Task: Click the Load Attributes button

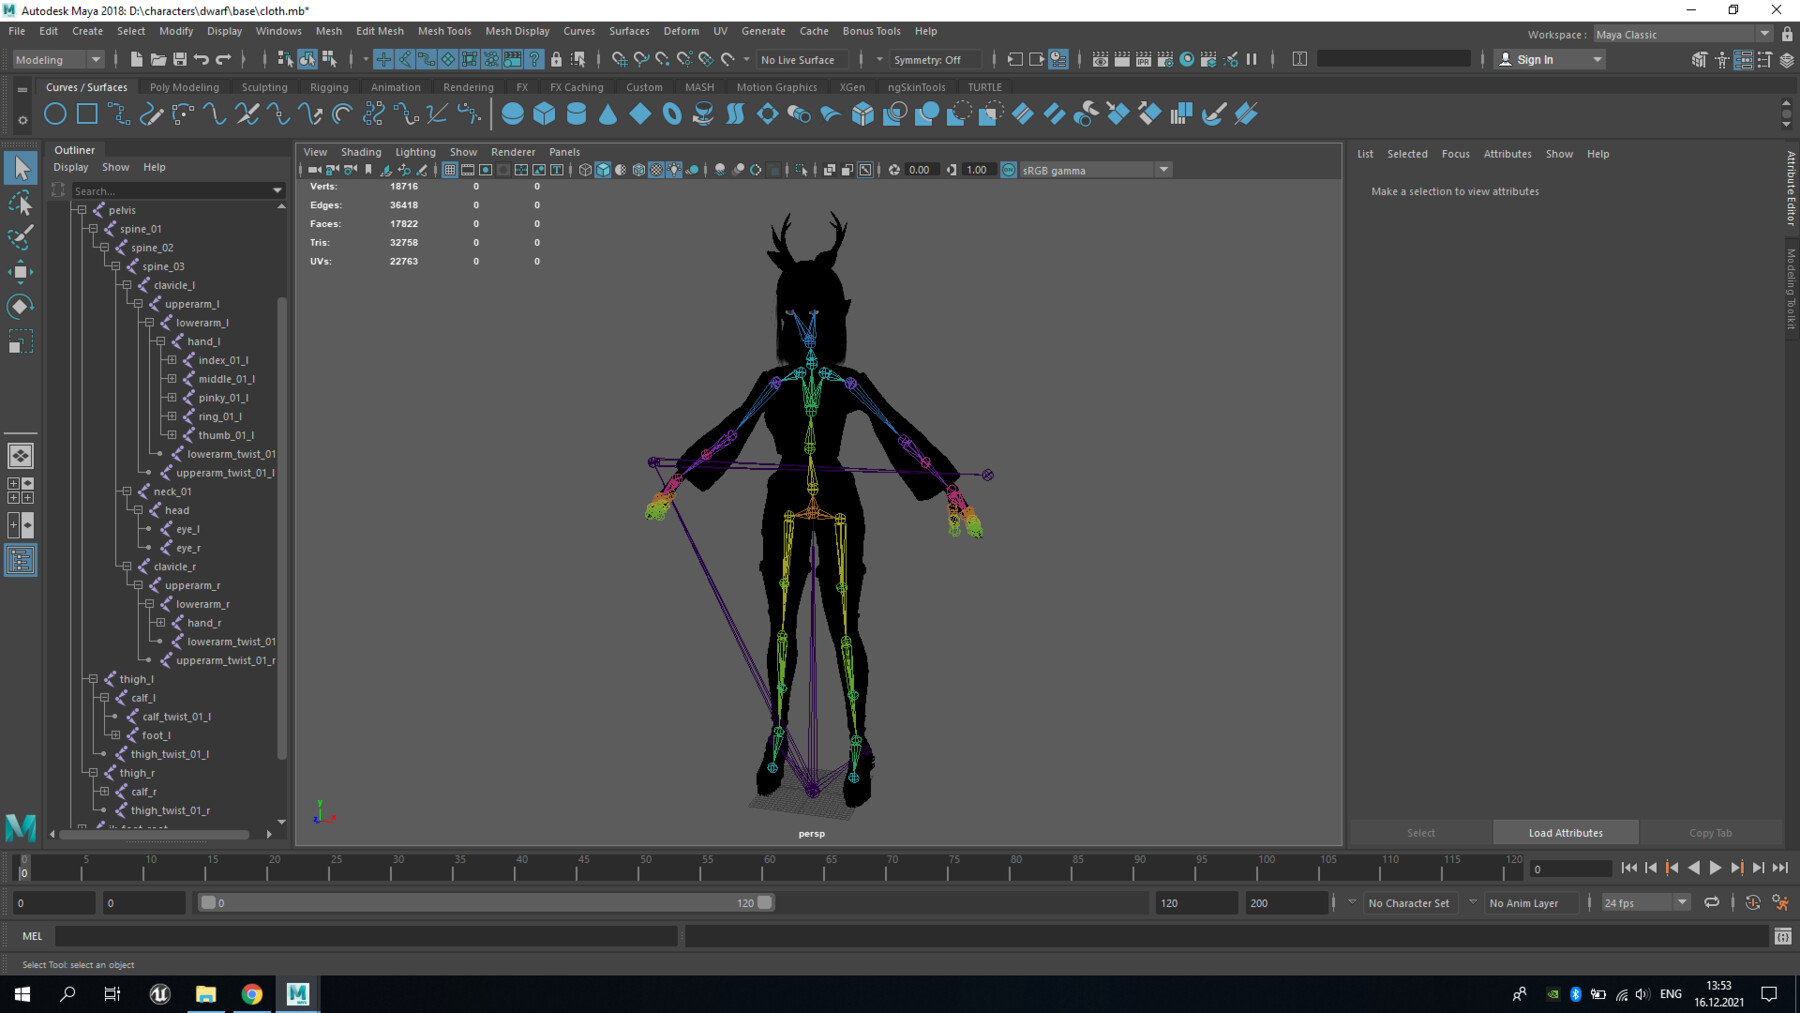Action: coord(1565,833)
